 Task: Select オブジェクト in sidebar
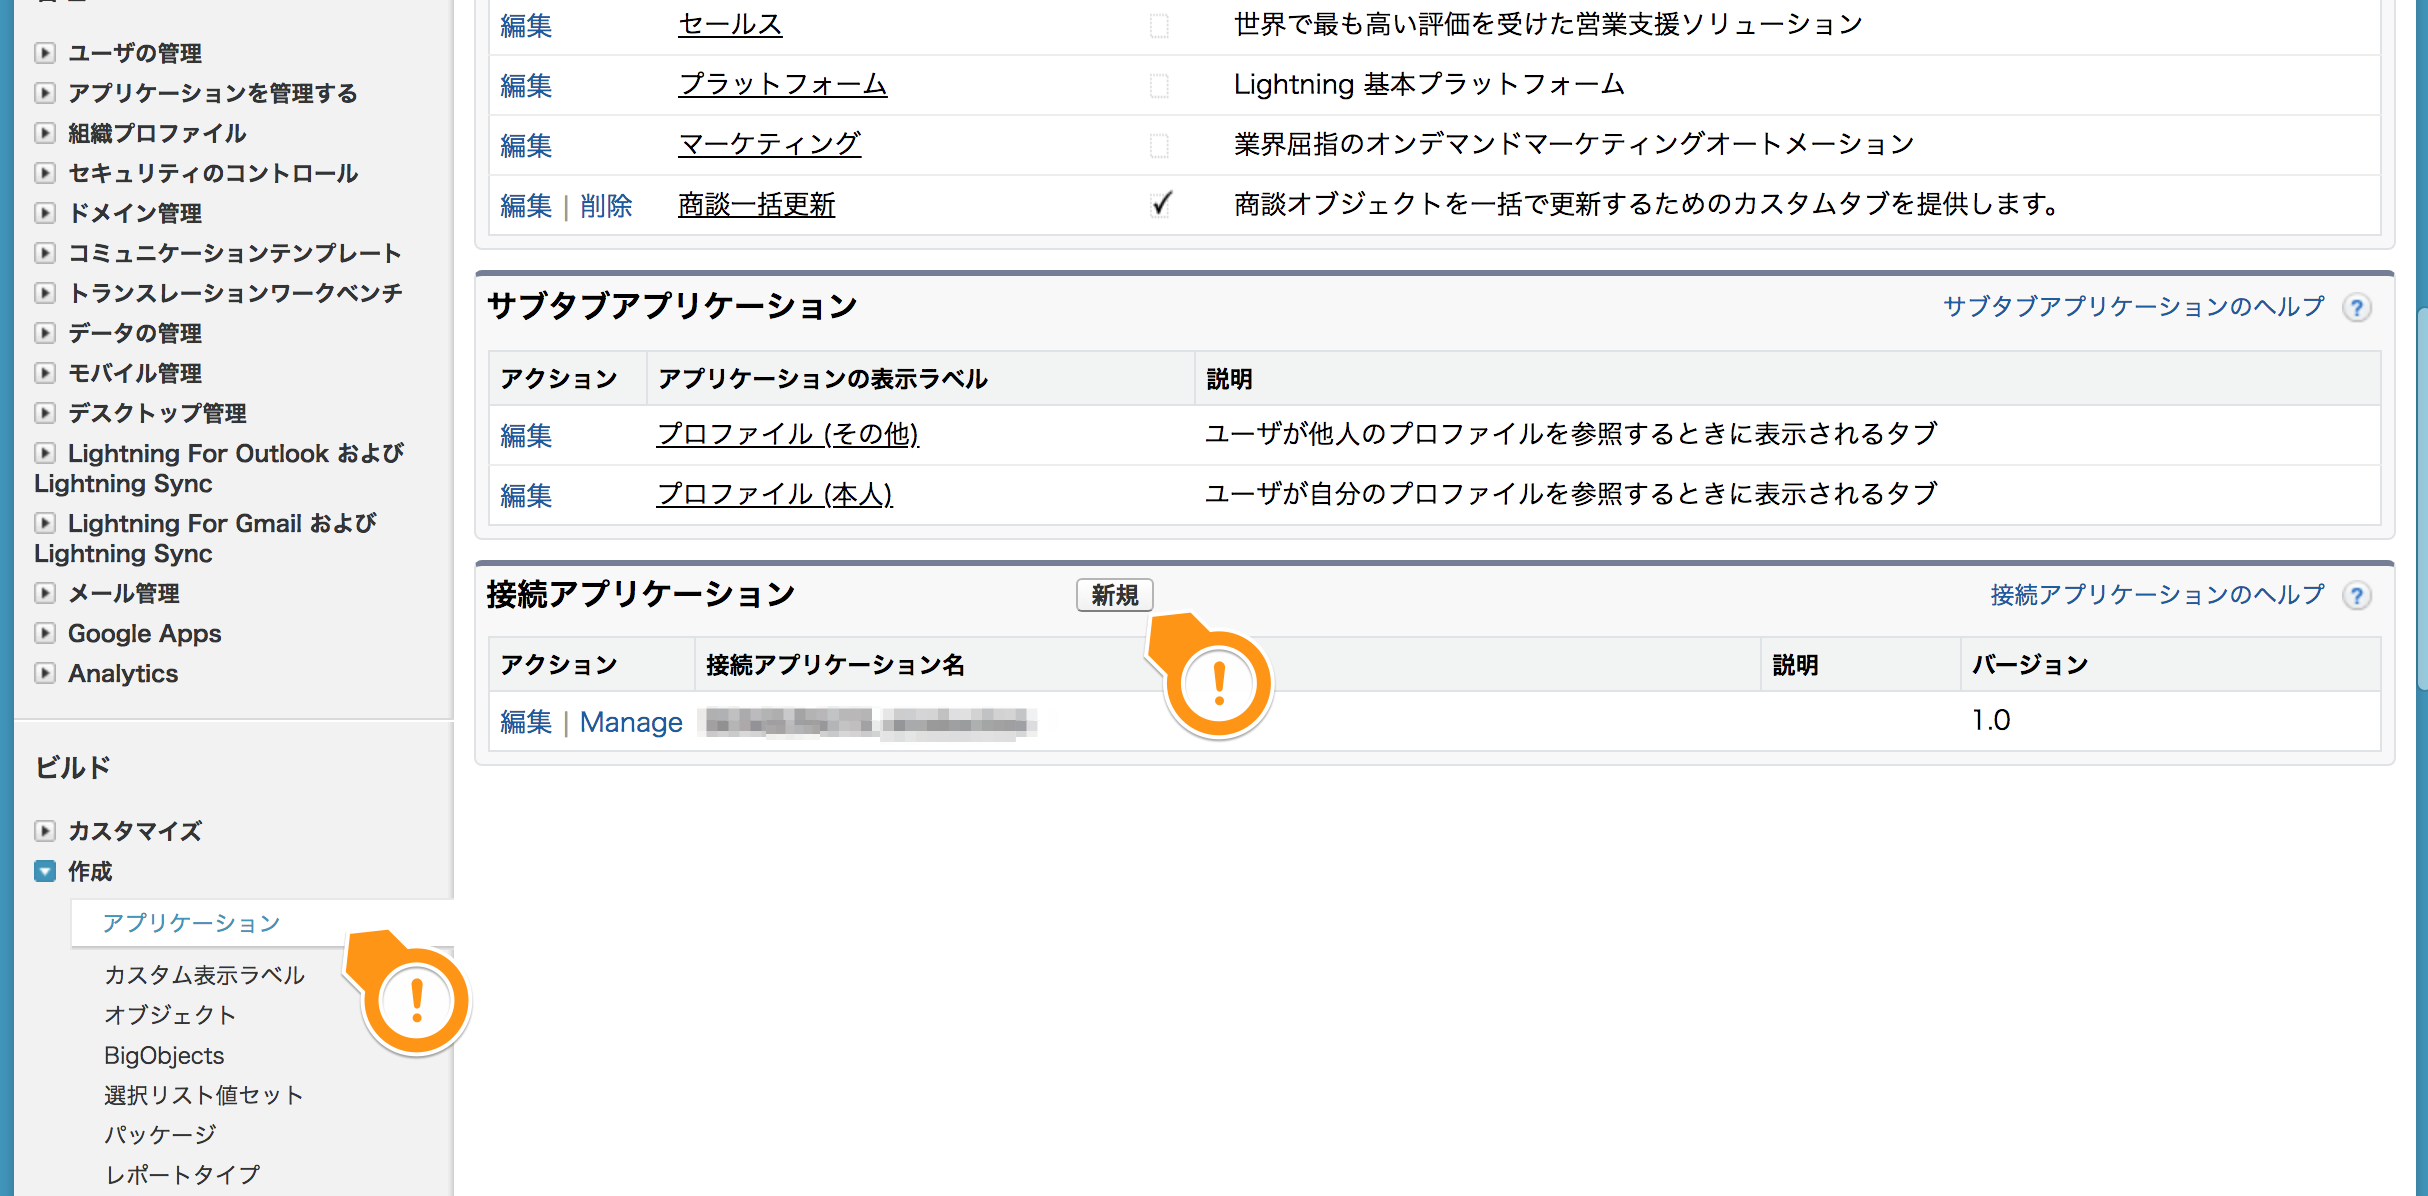pyautogui.click(x=170, y=1015)
